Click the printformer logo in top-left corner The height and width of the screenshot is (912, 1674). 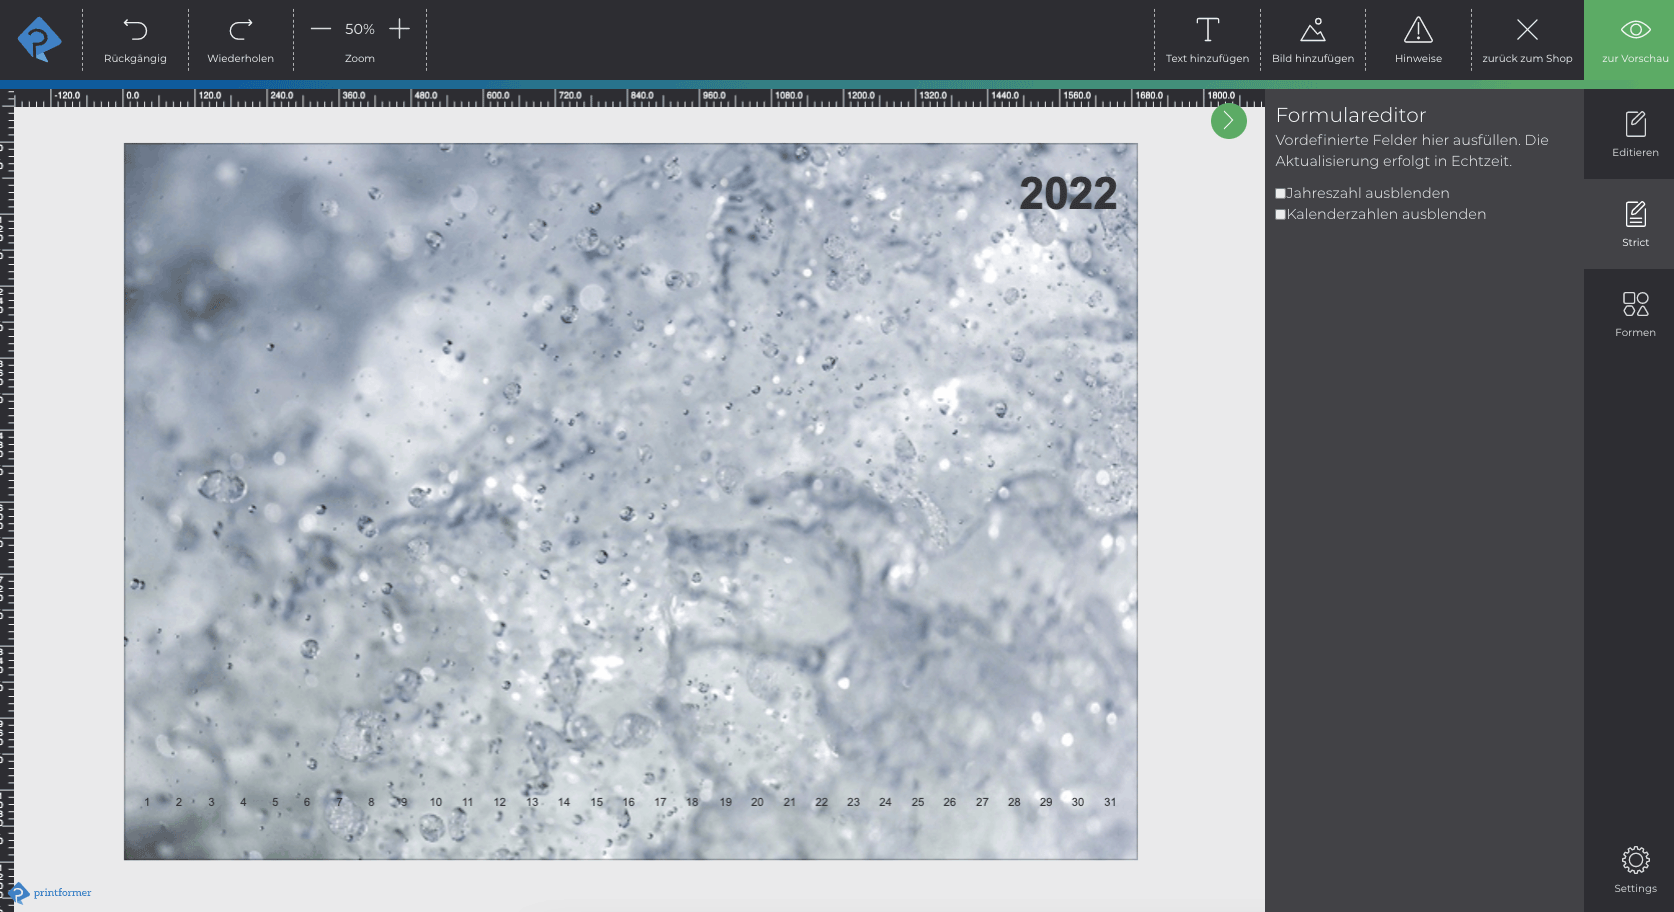tap(40, 40)
